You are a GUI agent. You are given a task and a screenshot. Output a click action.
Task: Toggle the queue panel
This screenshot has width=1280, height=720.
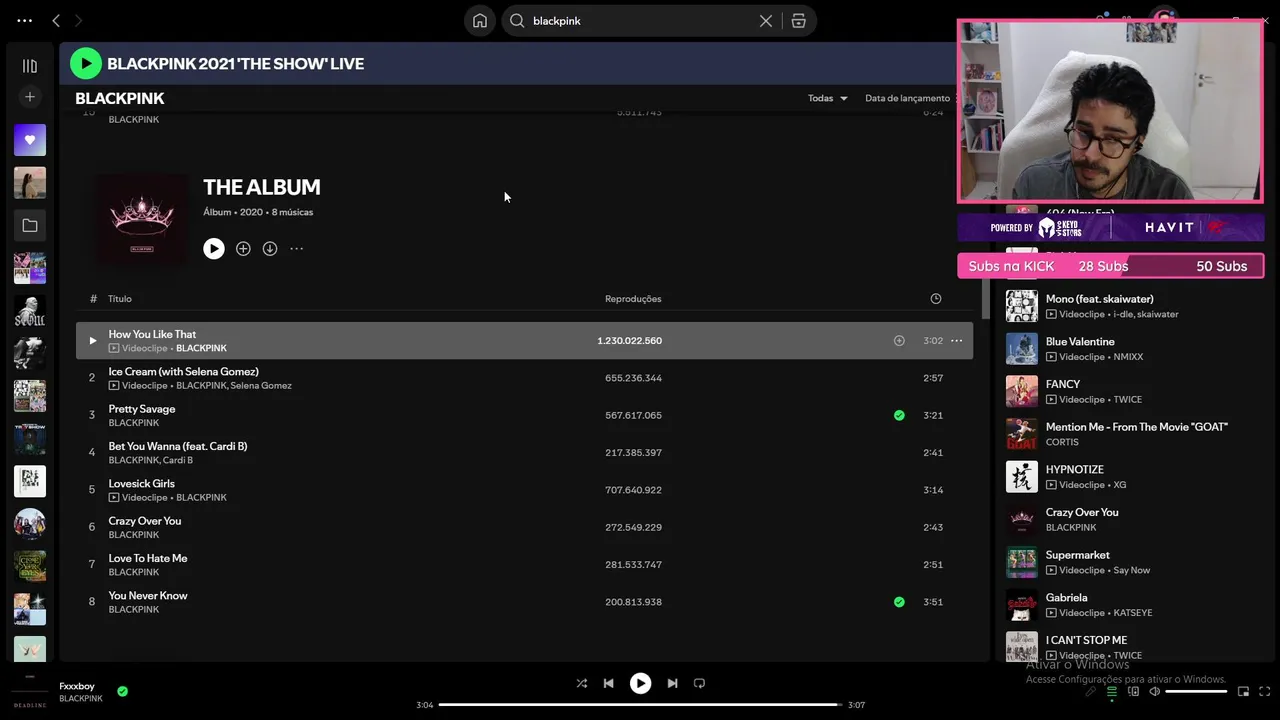coord(1111,692)
